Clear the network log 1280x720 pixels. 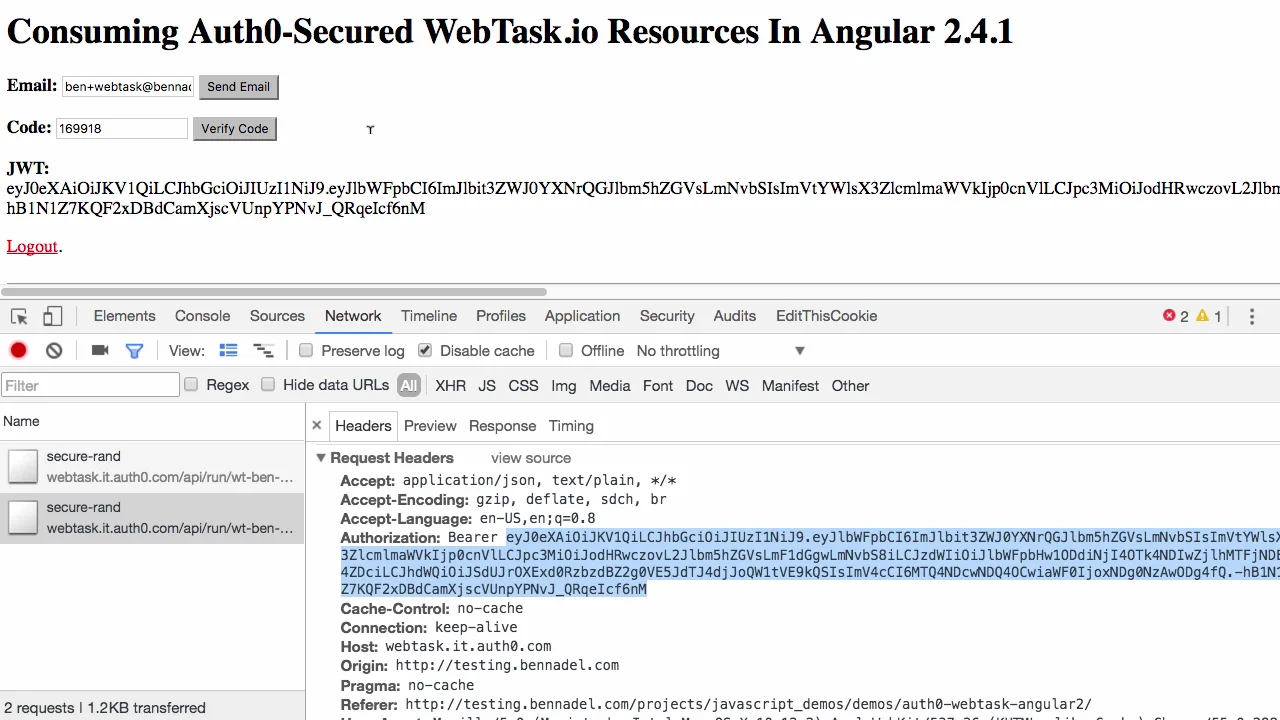(54, 350)
